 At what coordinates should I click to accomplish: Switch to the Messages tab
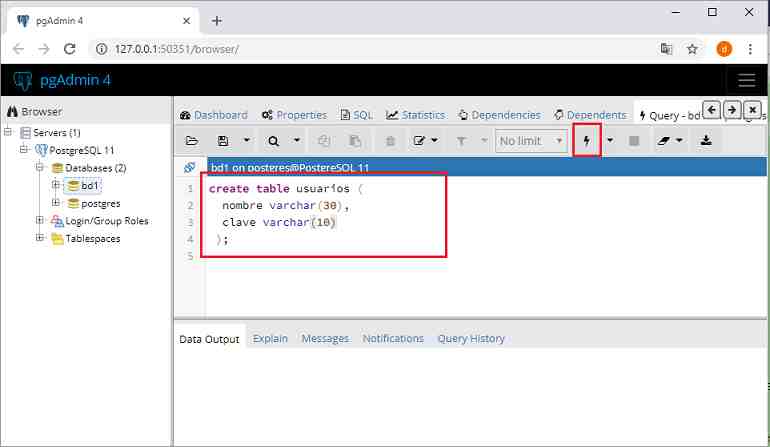coord(325,338)
